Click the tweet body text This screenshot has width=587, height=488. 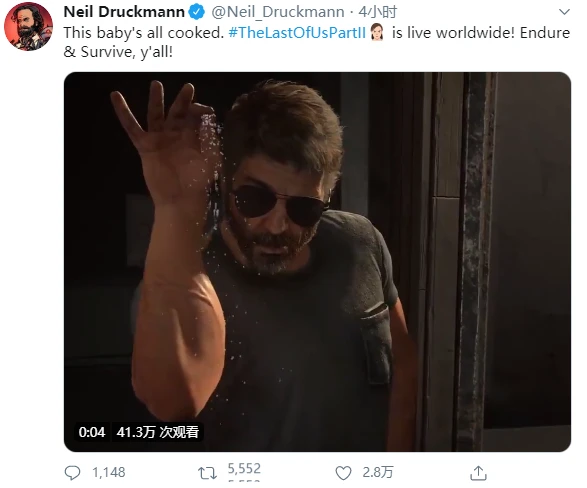pyautogui.click(x=317, y=42)
